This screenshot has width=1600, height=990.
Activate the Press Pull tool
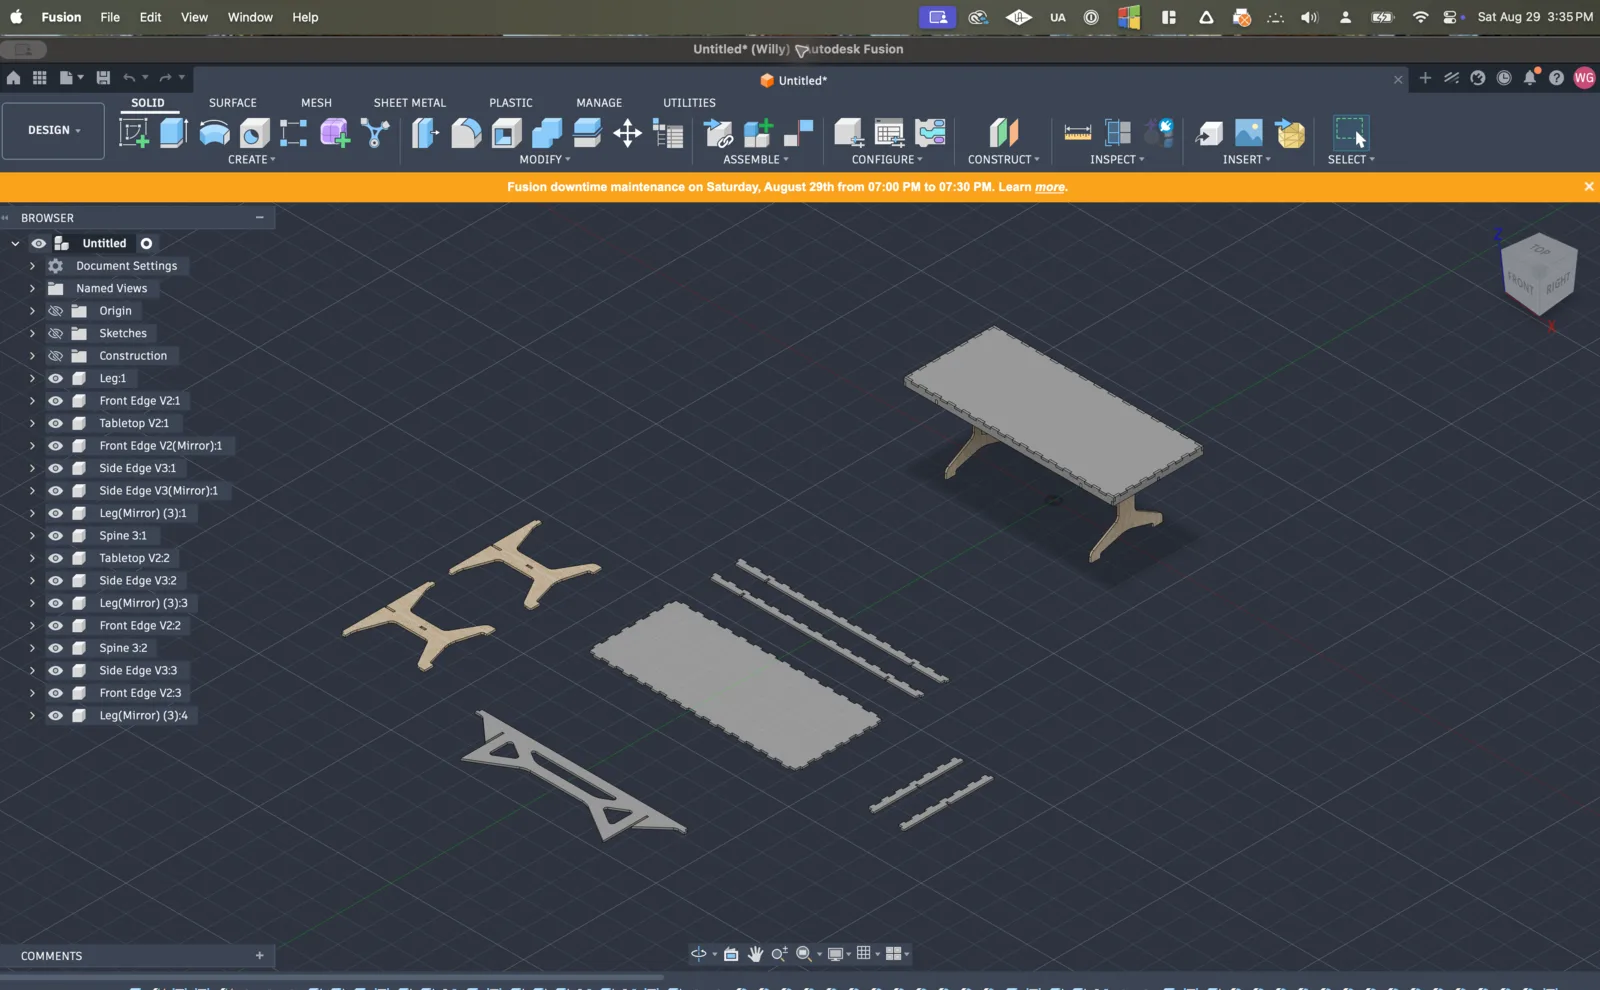[425, 133]
